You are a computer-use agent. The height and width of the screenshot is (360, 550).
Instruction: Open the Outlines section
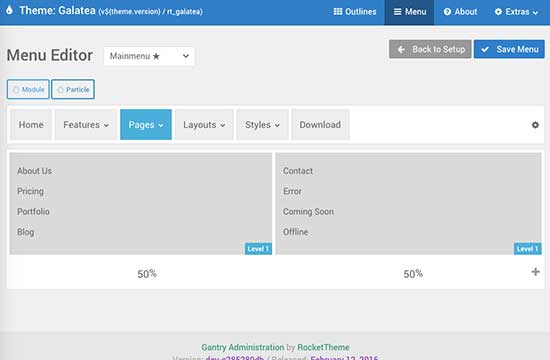(x=355, y=12)
